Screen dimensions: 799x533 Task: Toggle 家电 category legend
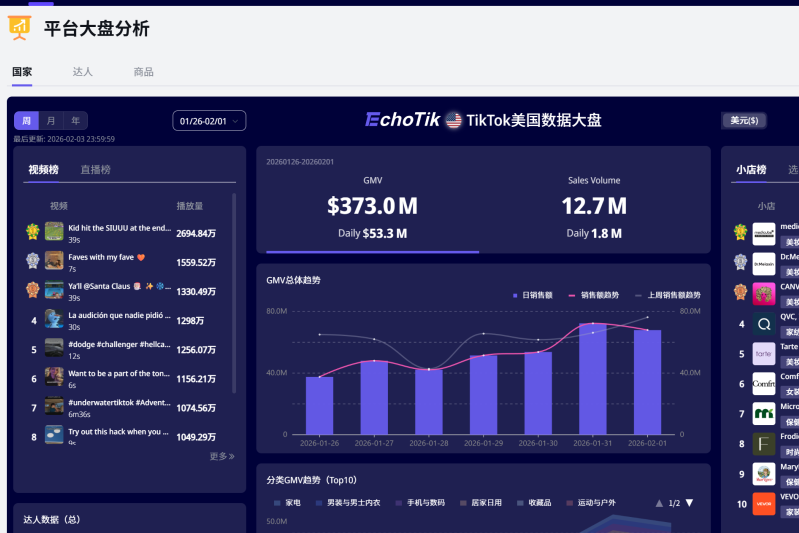287,503
